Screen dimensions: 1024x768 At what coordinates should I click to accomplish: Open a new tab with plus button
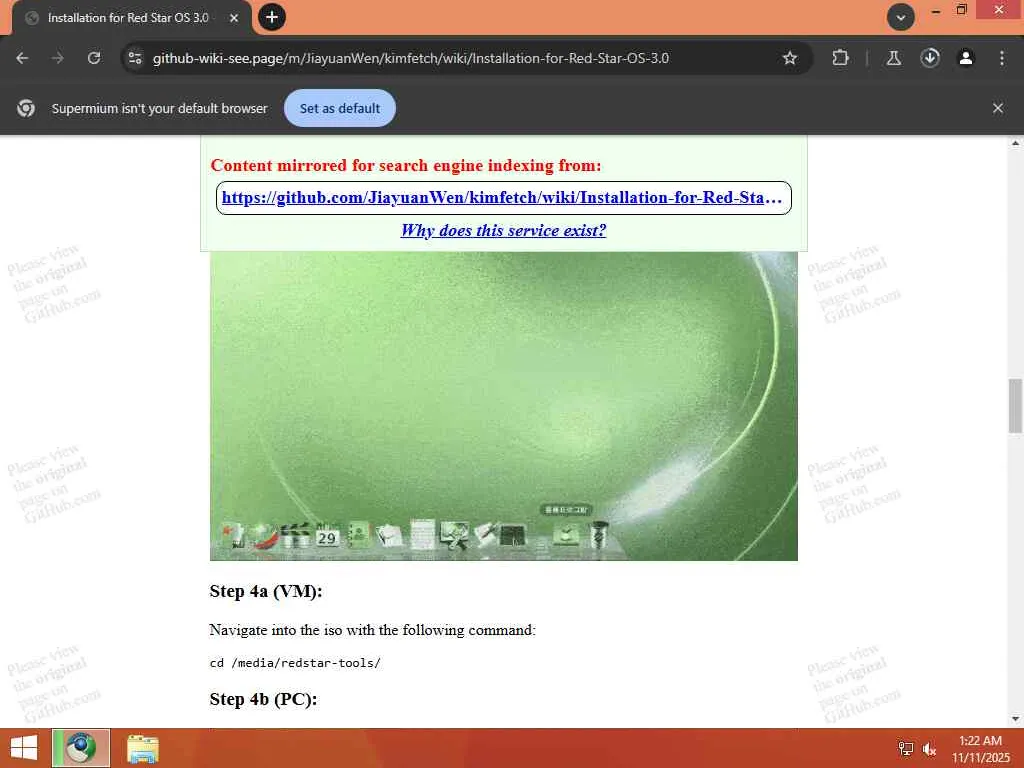[x=272, y=17]
